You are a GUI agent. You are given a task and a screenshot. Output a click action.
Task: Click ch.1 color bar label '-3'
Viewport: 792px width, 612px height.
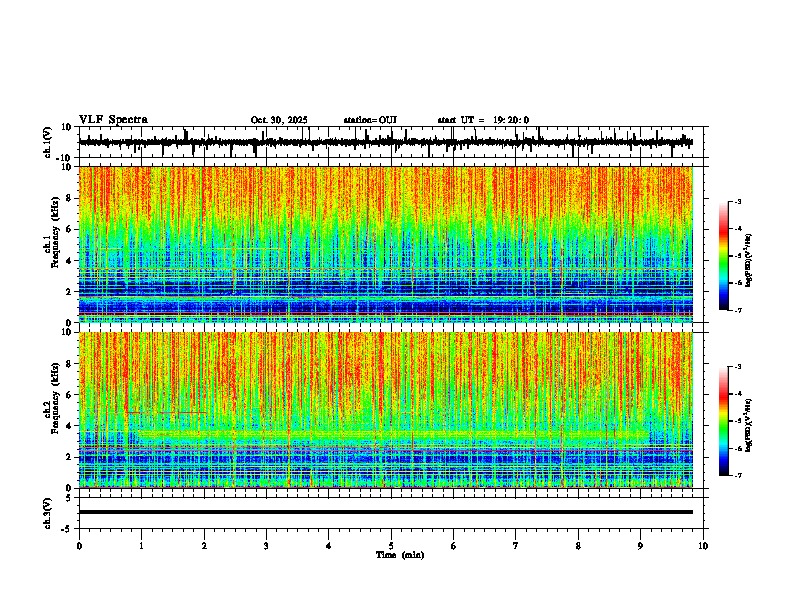point(738,201)
